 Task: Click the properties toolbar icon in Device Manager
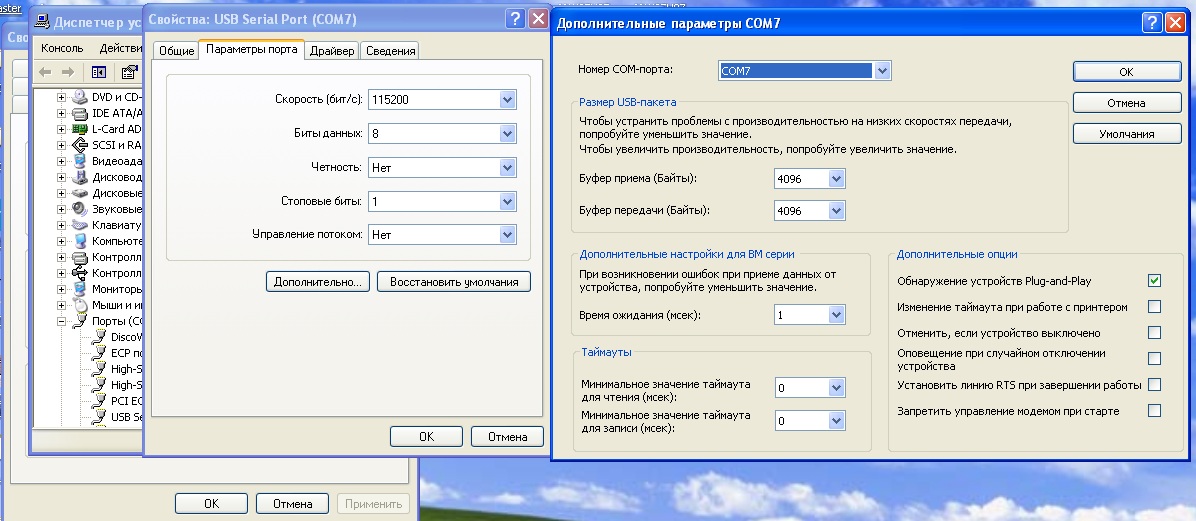[x=129, y=72]
